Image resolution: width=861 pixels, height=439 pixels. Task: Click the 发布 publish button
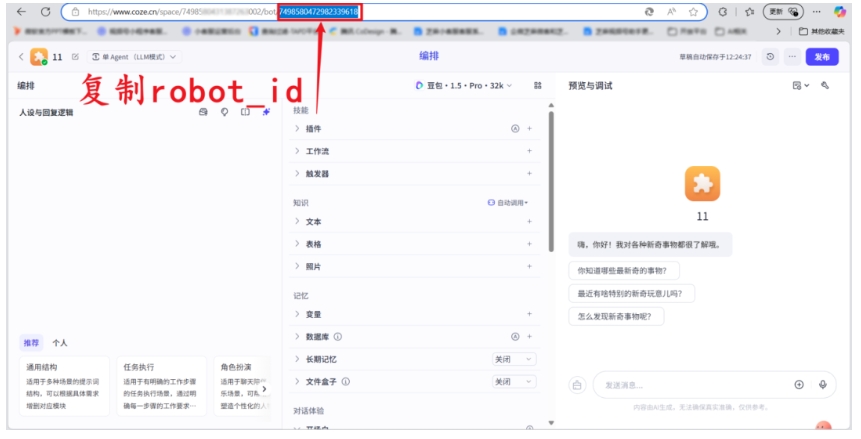coord(822,57)
